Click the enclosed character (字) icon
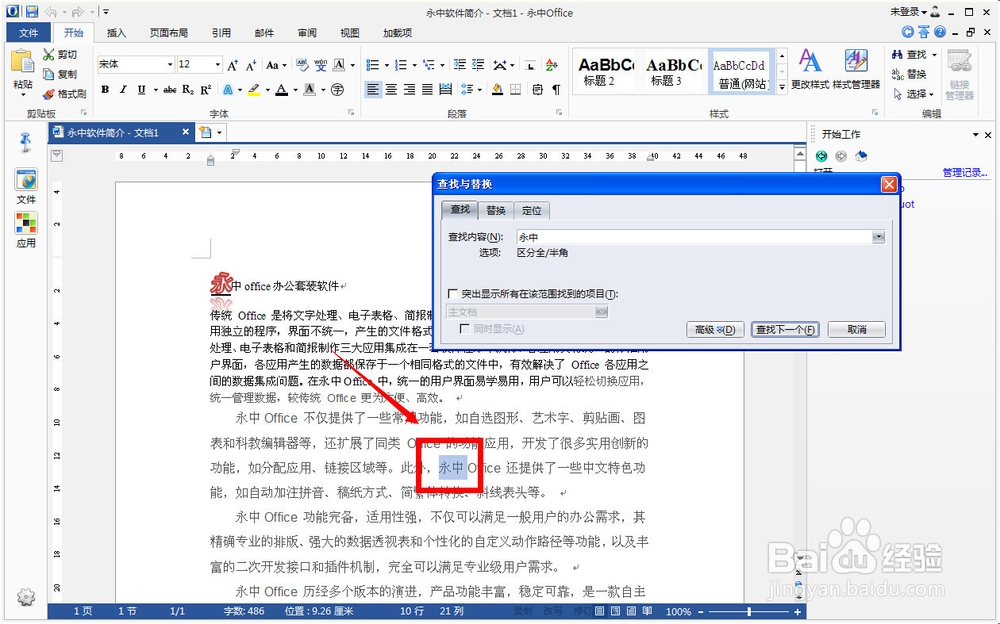This screenshot has width=1000, height=624. pyautogui.click(x=337, y=90)
